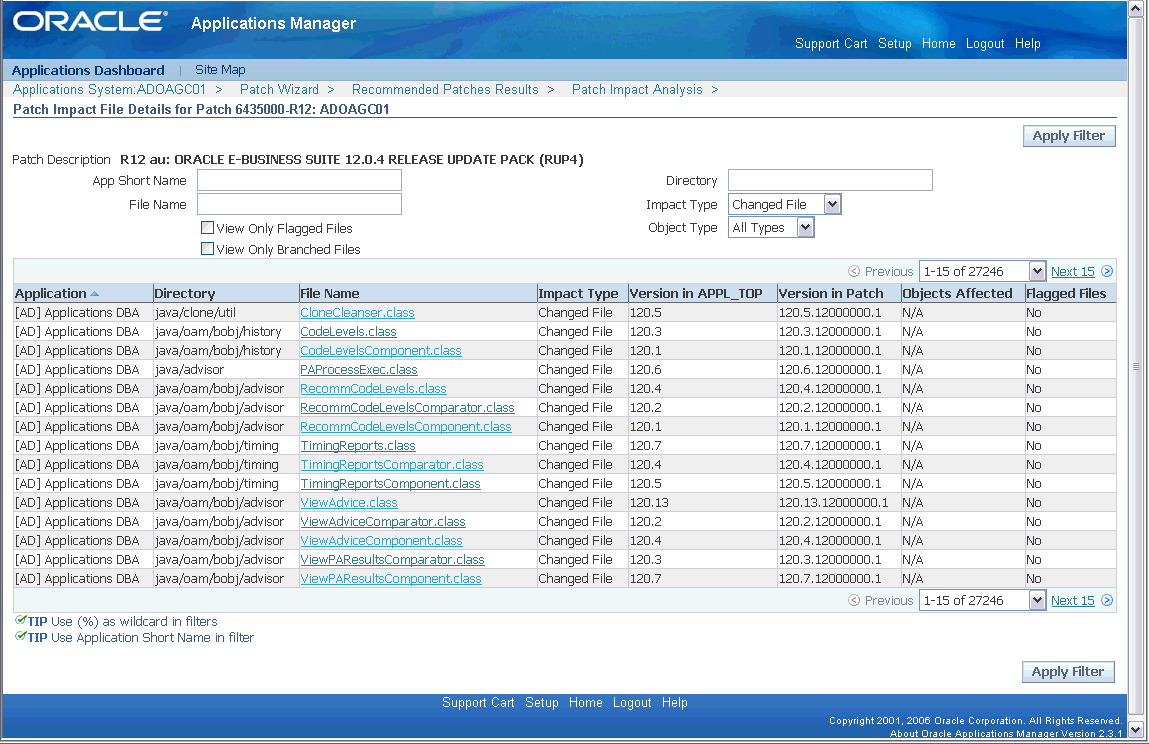Open ViewPAResultsComparator.class file link
Viewport: 1149px width, 744px height.
pyautogui.click(x=393, y=560)
